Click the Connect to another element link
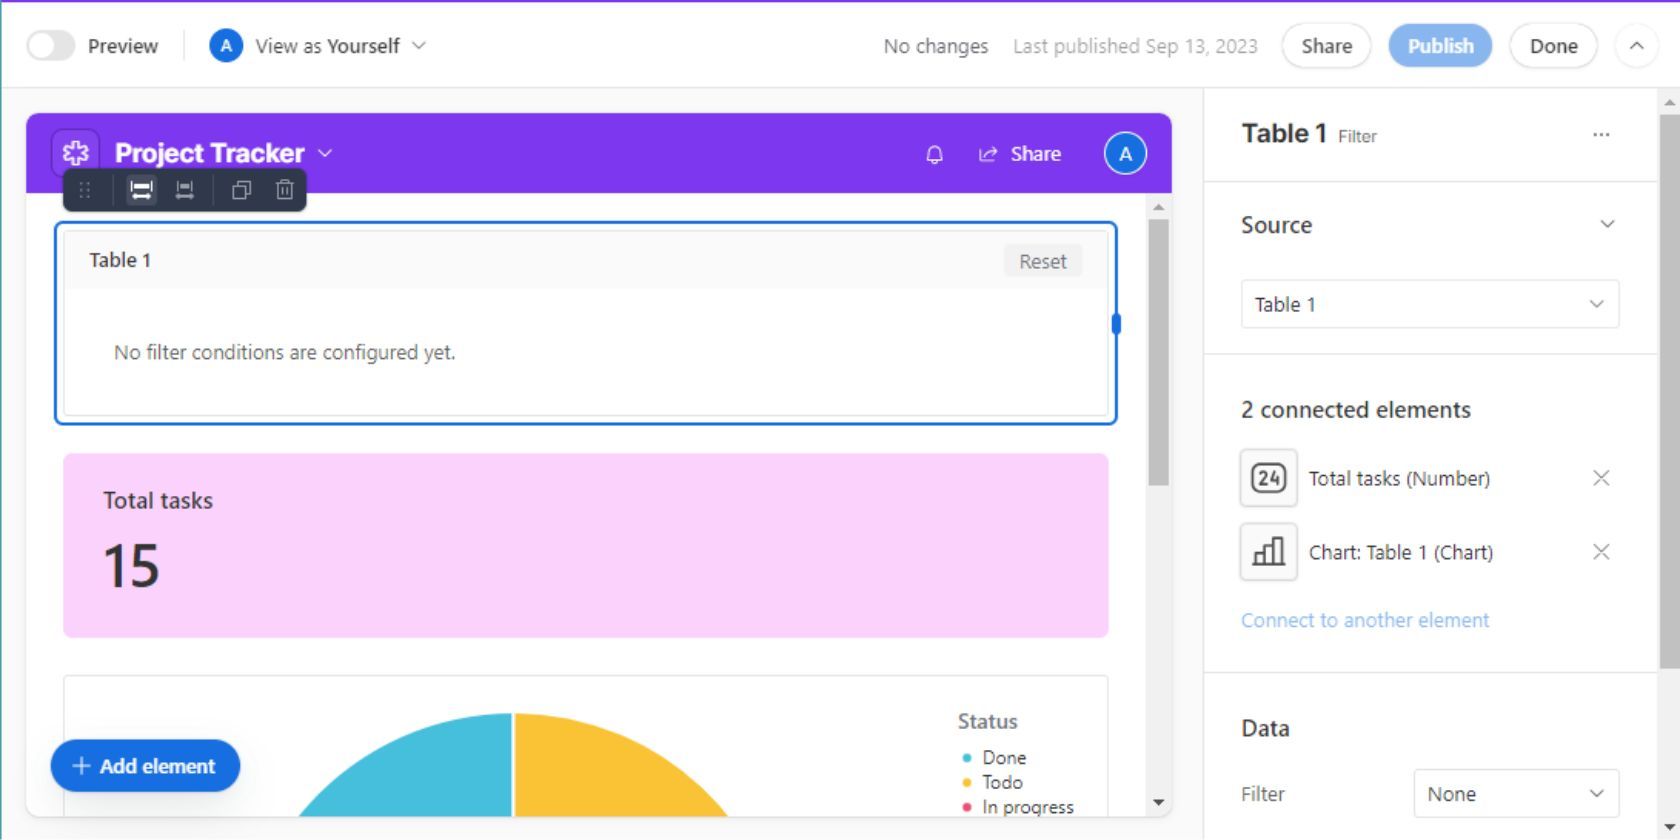Image resolution: width=1680 pixels, height=840 pixels. (x=1365, y=620)
